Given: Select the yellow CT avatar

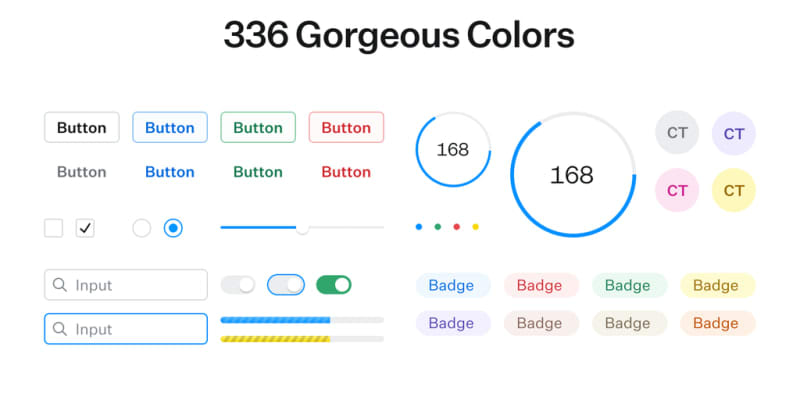Looking at the screenshot, I should 734,190.
